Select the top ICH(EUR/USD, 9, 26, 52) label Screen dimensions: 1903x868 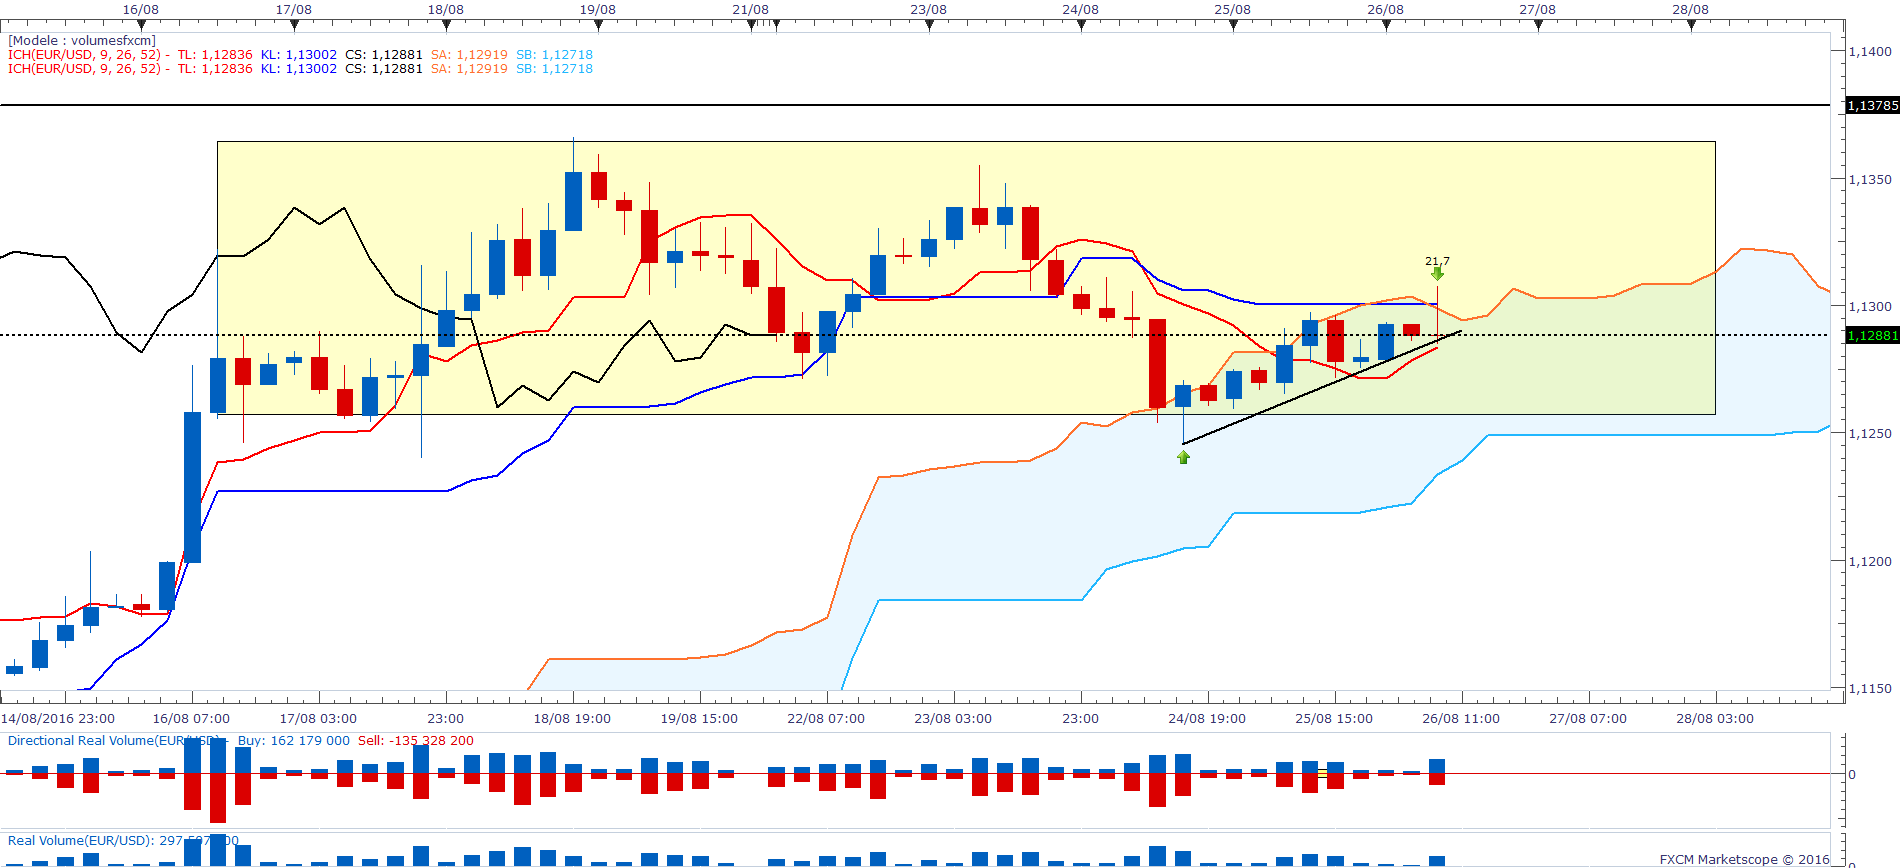pyautogui.click(x=84, y=55)
